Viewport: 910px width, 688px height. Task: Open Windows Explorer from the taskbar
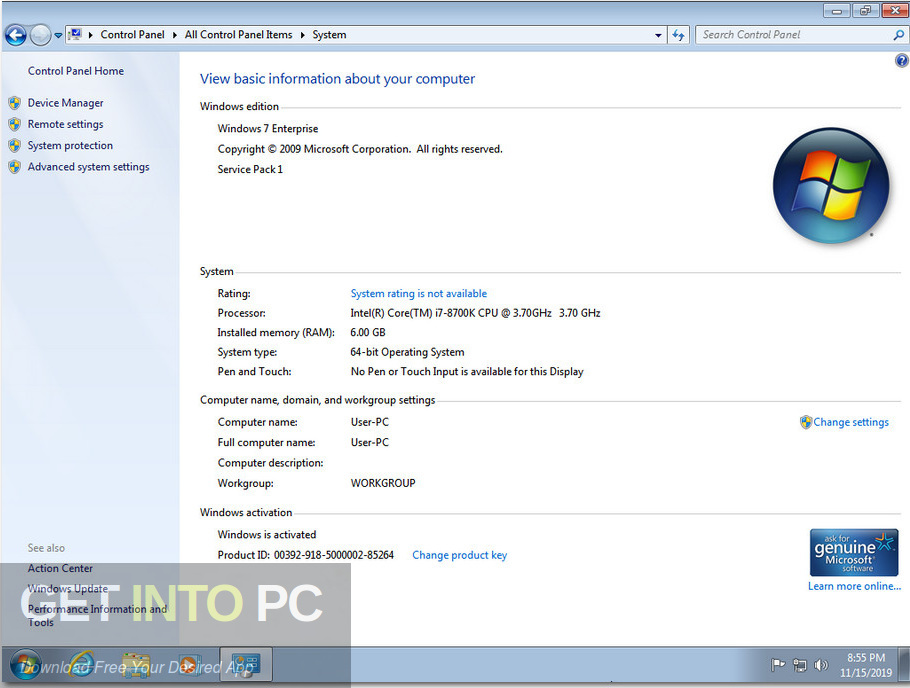pyautogui.click(x=136, y=666)
